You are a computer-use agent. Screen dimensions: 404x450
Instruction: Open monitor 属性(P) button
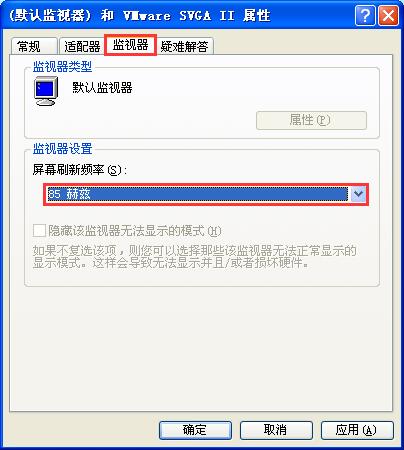tap(311, 120)
